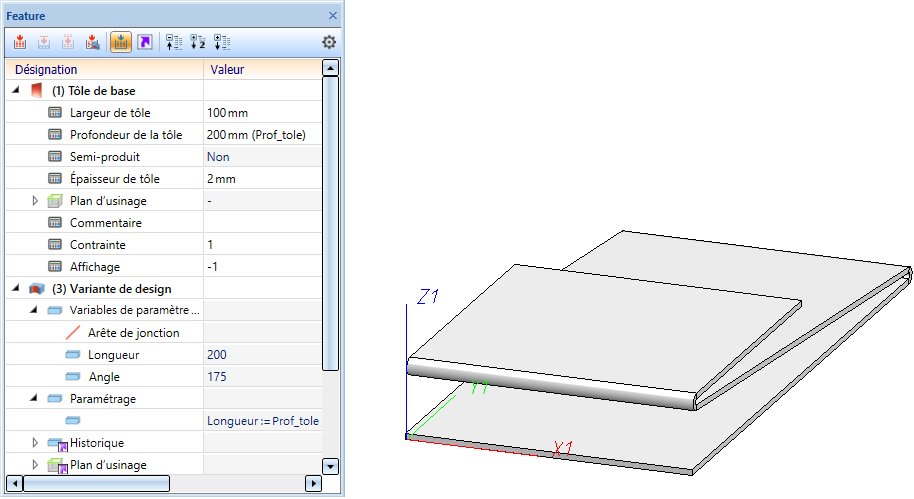Select the Longueur := Prof_tole entry
This screenshot has height=499, width=914.
click(263, 421)
